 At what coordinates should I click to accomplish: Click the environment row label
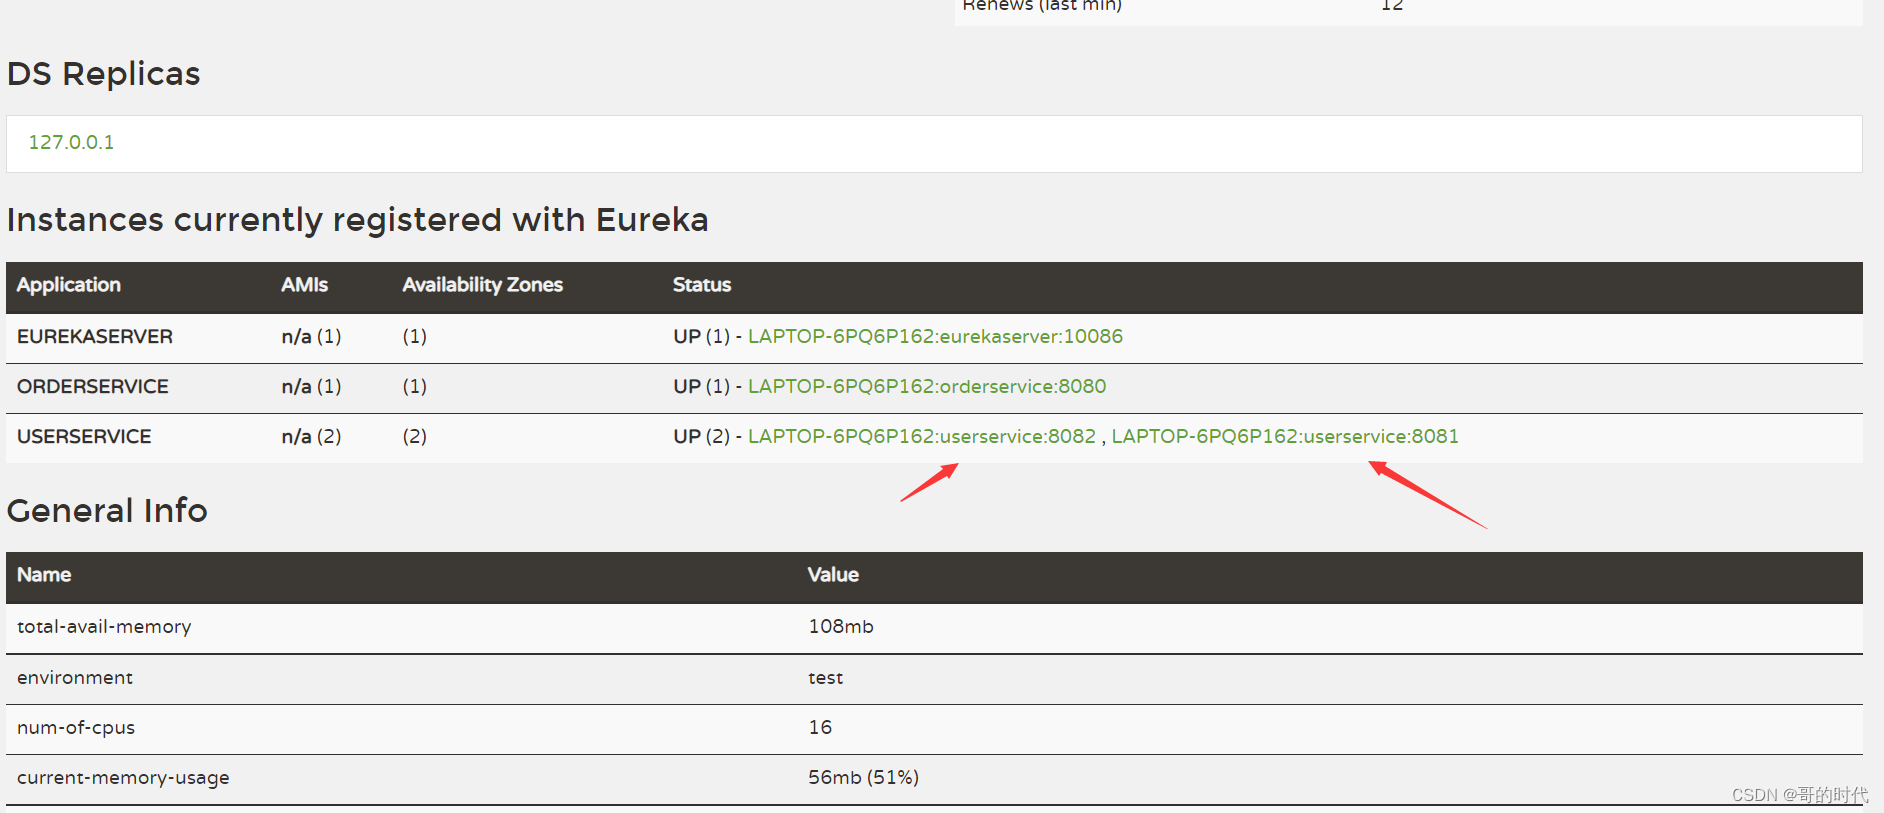pos(75,678)
